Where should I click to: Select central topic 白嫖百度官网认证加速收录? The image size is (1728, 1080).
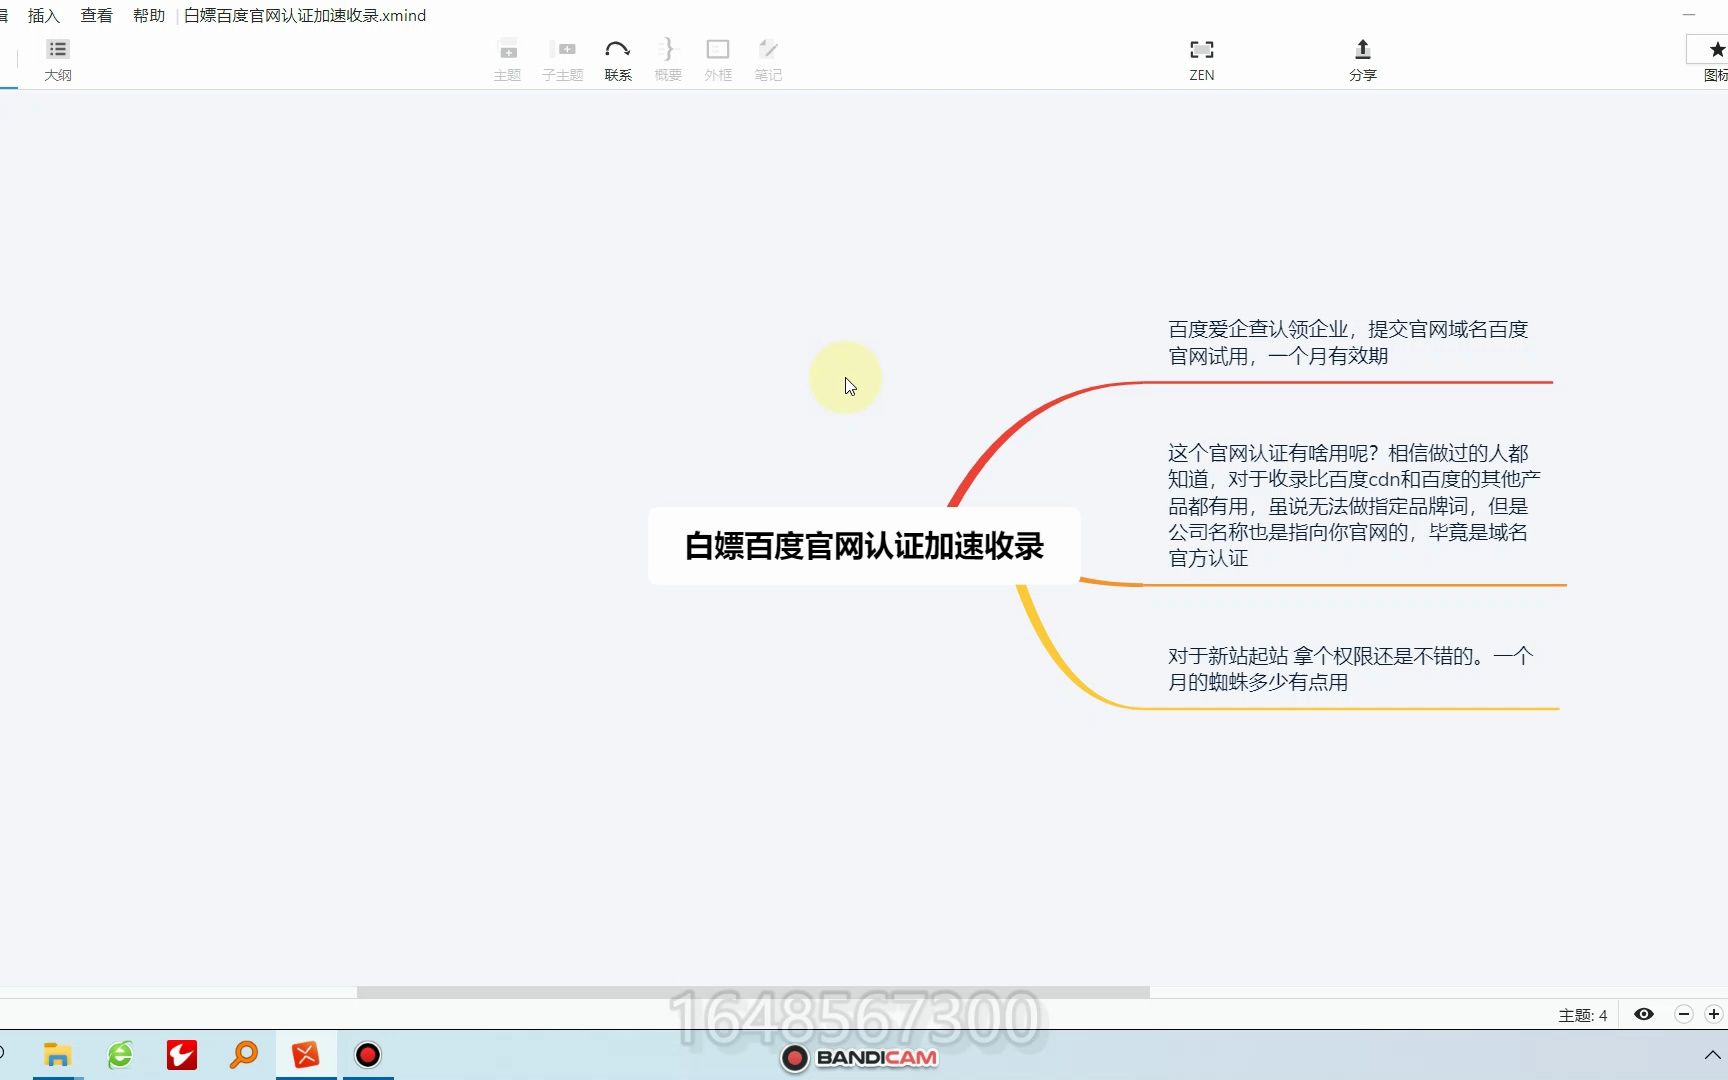click(864, 546)
